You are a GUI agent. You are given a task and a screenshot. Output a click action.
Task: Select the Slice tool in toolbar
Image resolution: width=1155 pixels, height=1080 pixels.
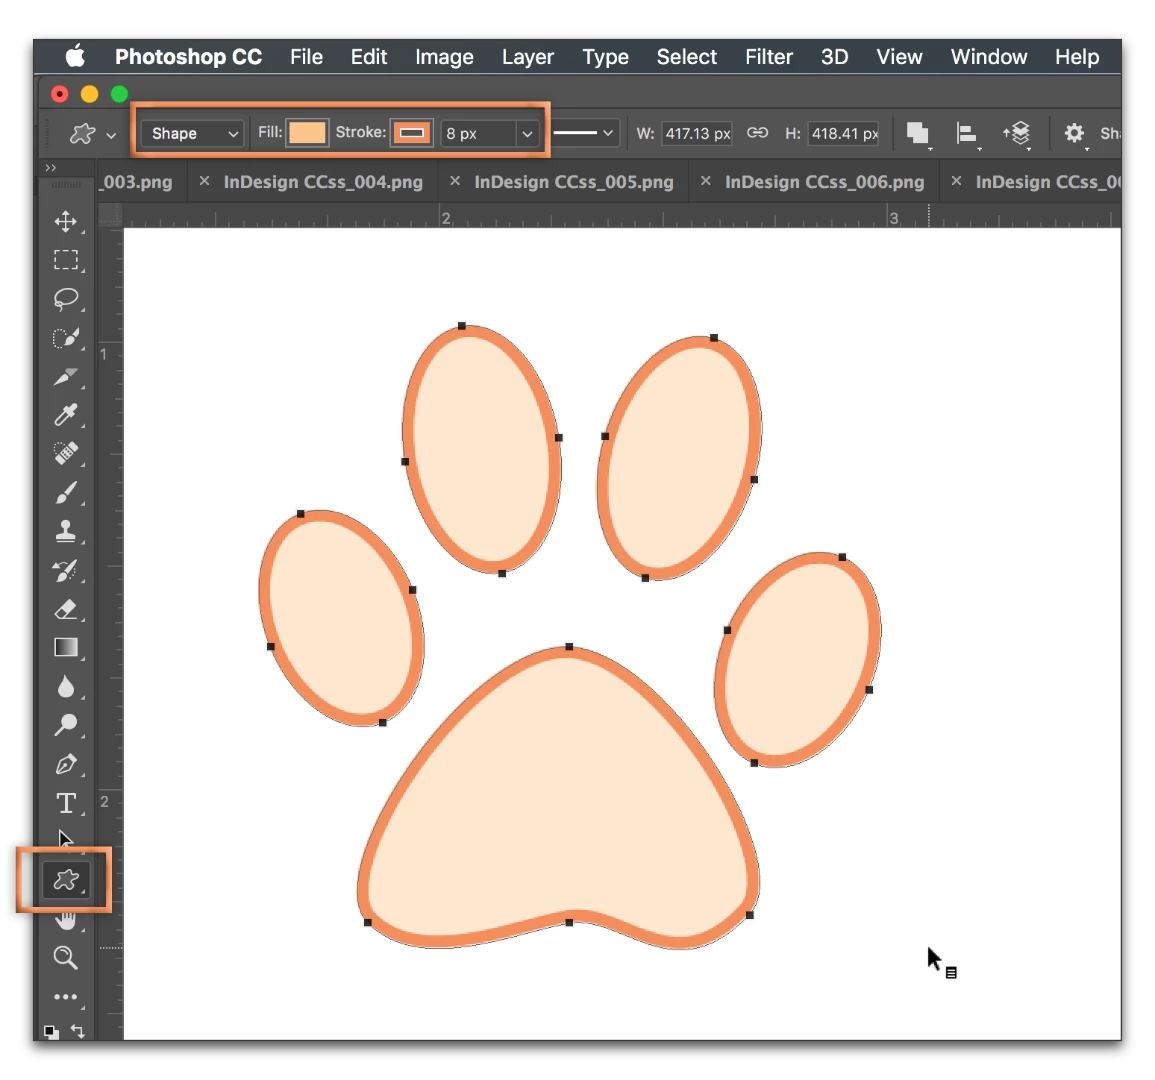[x=66, y=376]
